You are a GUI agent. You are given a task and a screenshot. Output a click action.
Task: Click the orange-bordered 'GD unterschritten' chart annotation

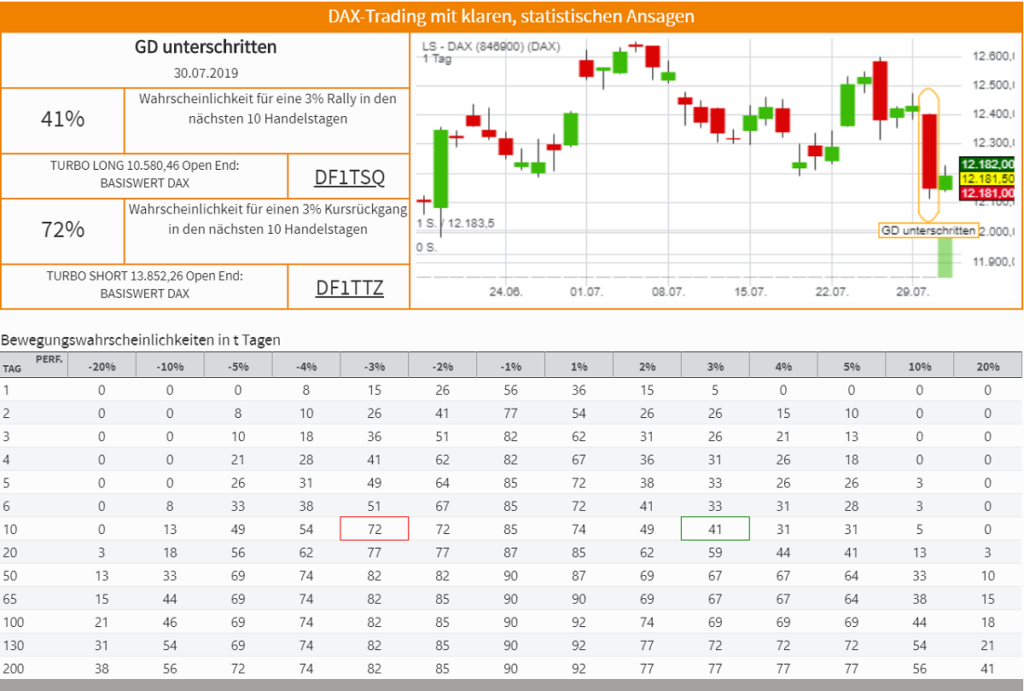928,231
